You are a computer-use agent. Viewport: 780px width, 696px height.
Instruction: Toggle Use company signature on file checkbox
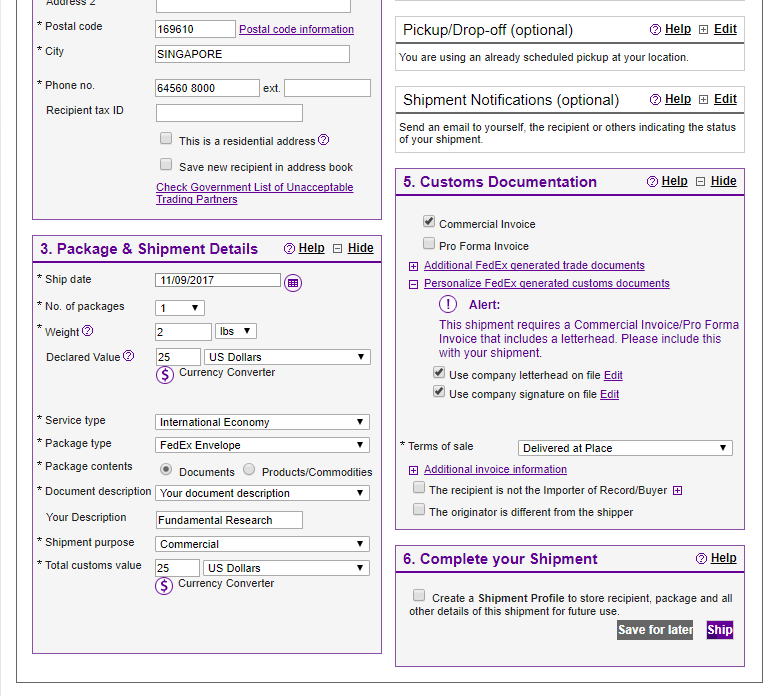click(439, 392)
